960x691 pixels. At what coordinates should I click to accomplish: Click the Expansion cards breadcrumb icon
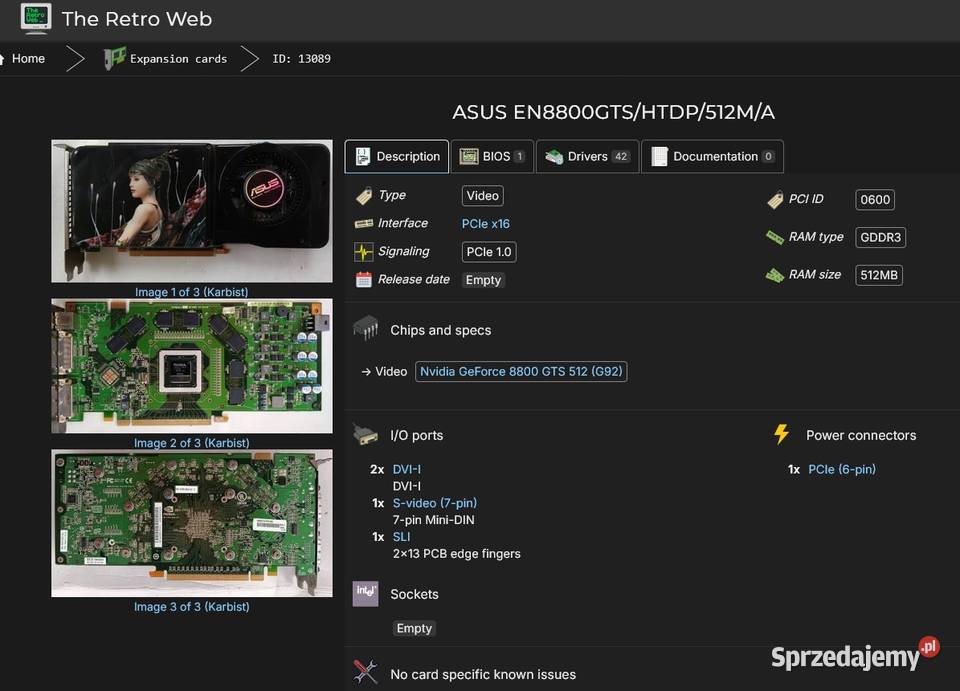coord(114,58)
